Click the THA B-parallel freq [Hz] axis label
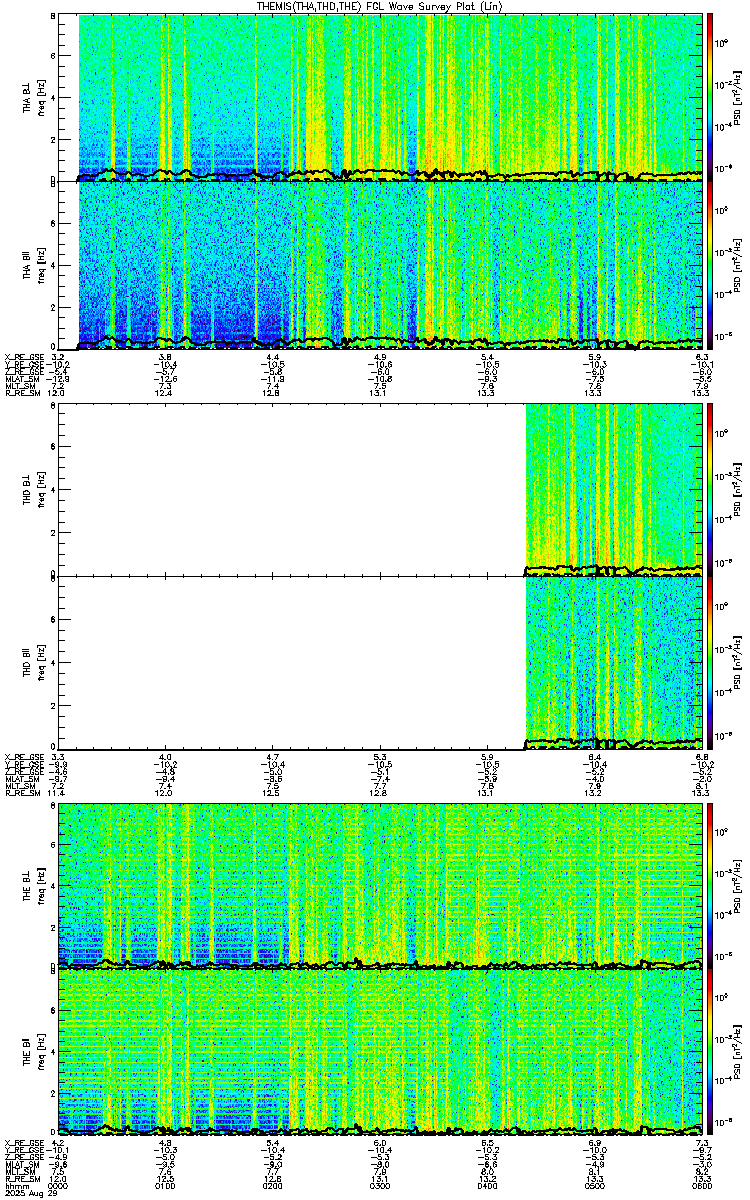The width and height of the screenshot is (750, 1200). point(40,266)
